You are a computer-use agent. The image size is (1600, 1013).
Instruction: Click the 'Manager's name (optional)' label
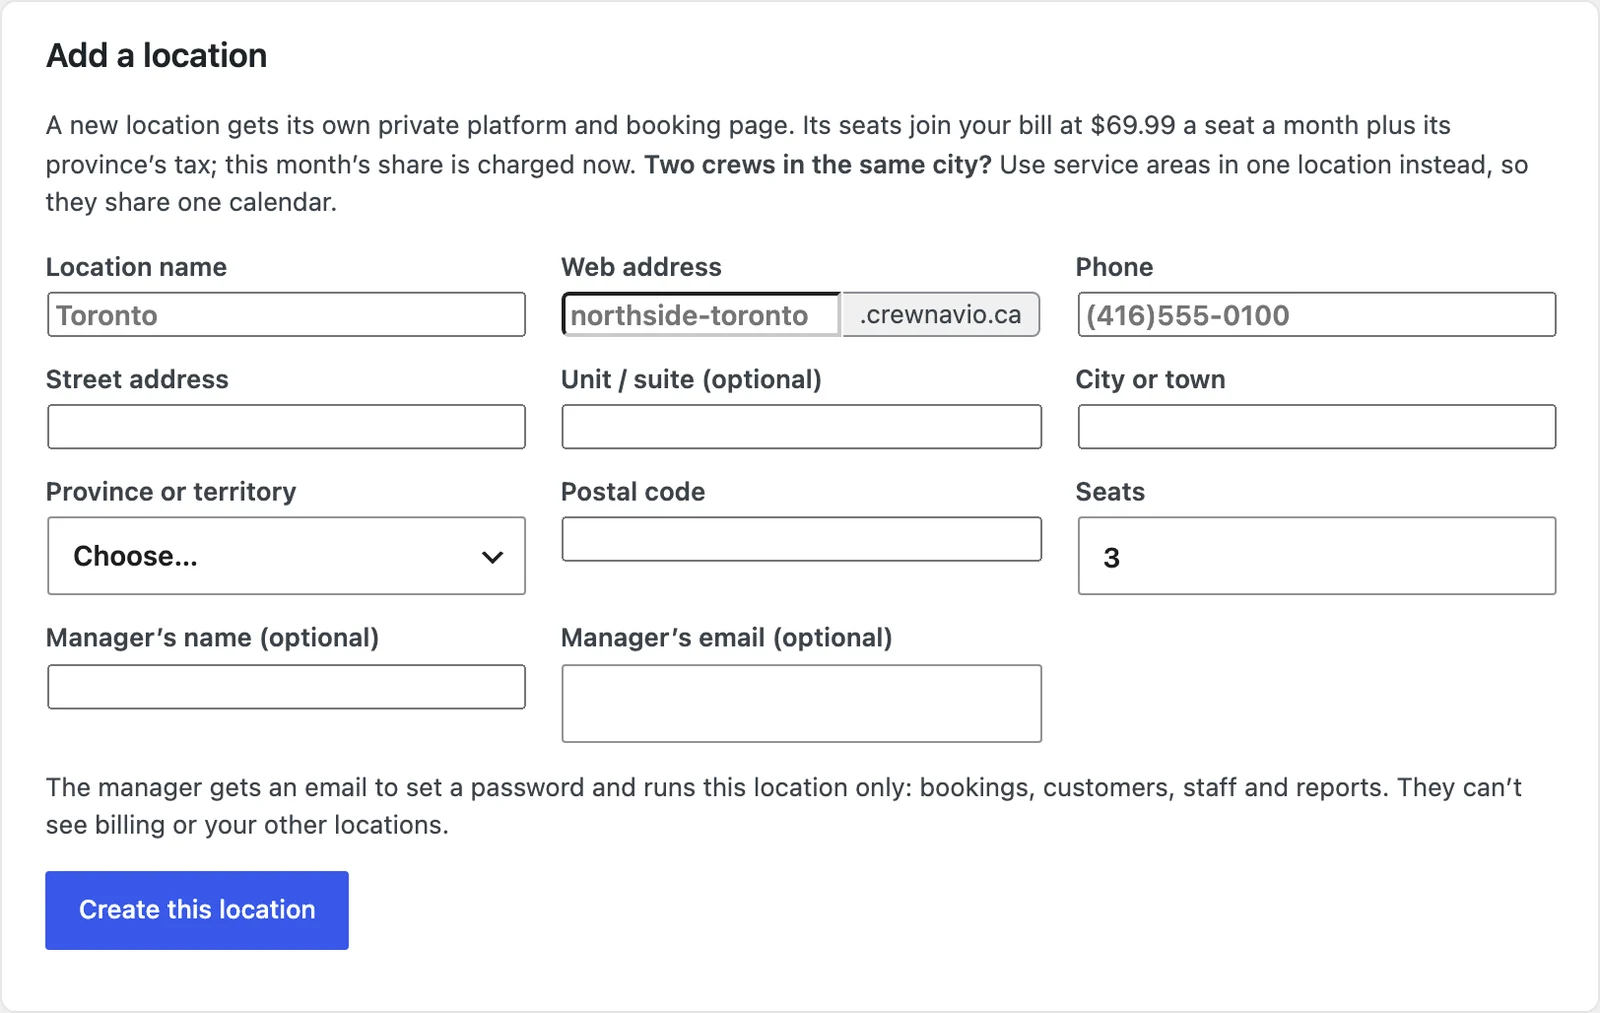(x=212, y=638)
